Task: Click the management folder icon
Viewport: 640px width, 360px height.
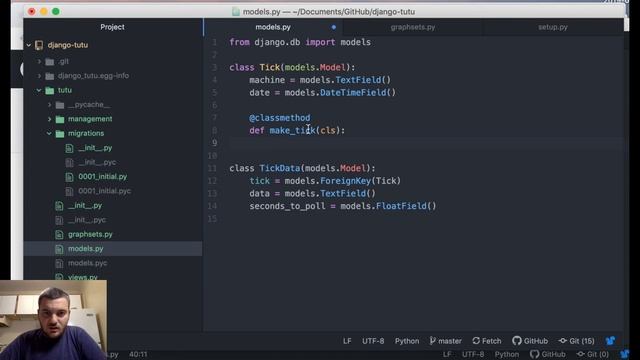Action: pyautogui.click(x=60, y=119)
